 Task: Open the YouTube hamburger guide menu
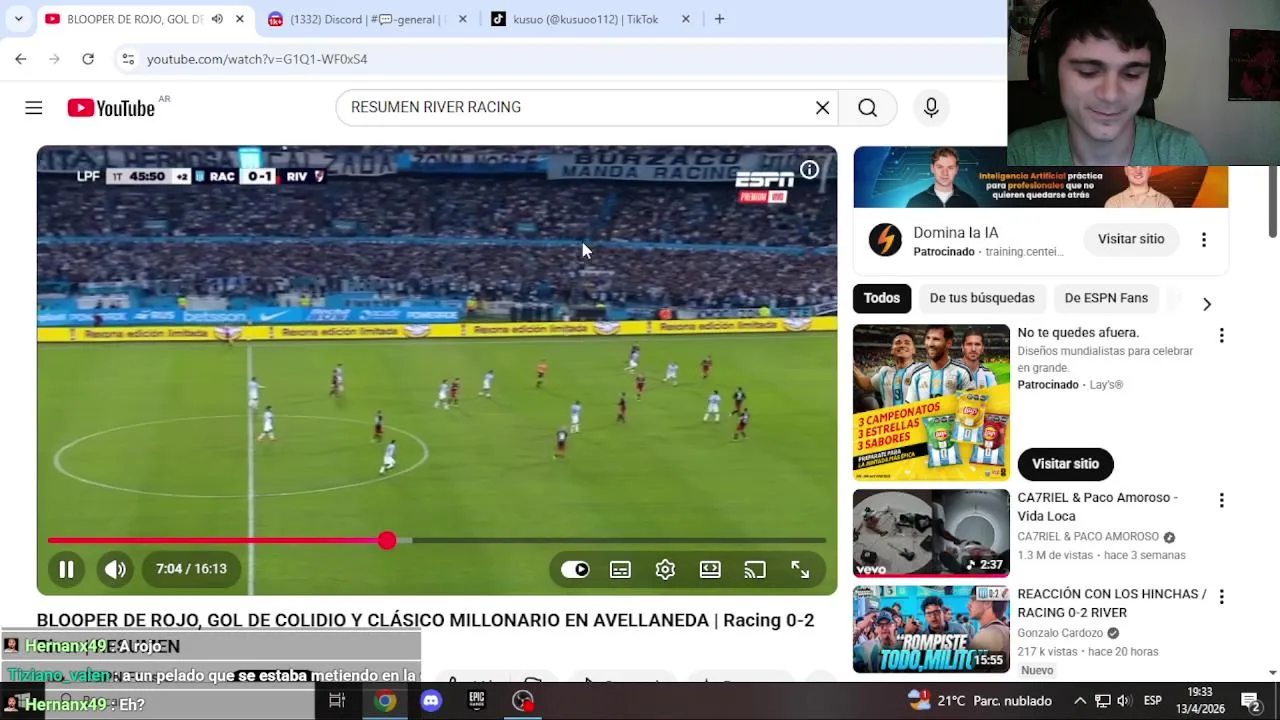[34, 108]
